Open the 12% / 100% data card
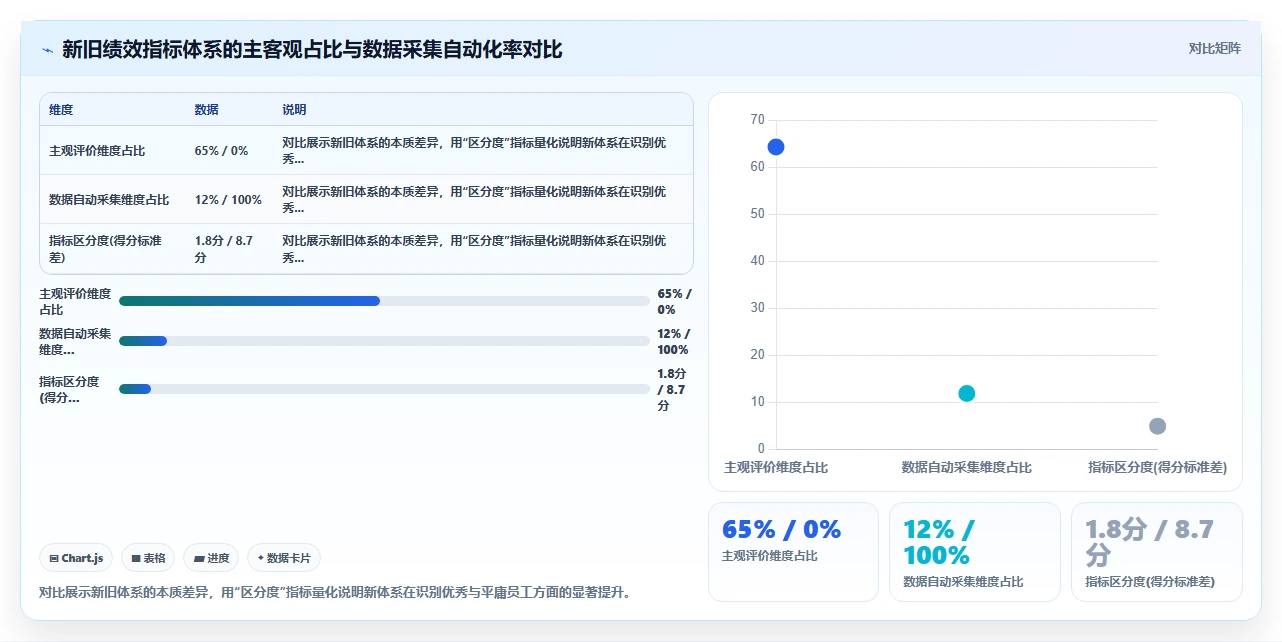 coord(975,552)
